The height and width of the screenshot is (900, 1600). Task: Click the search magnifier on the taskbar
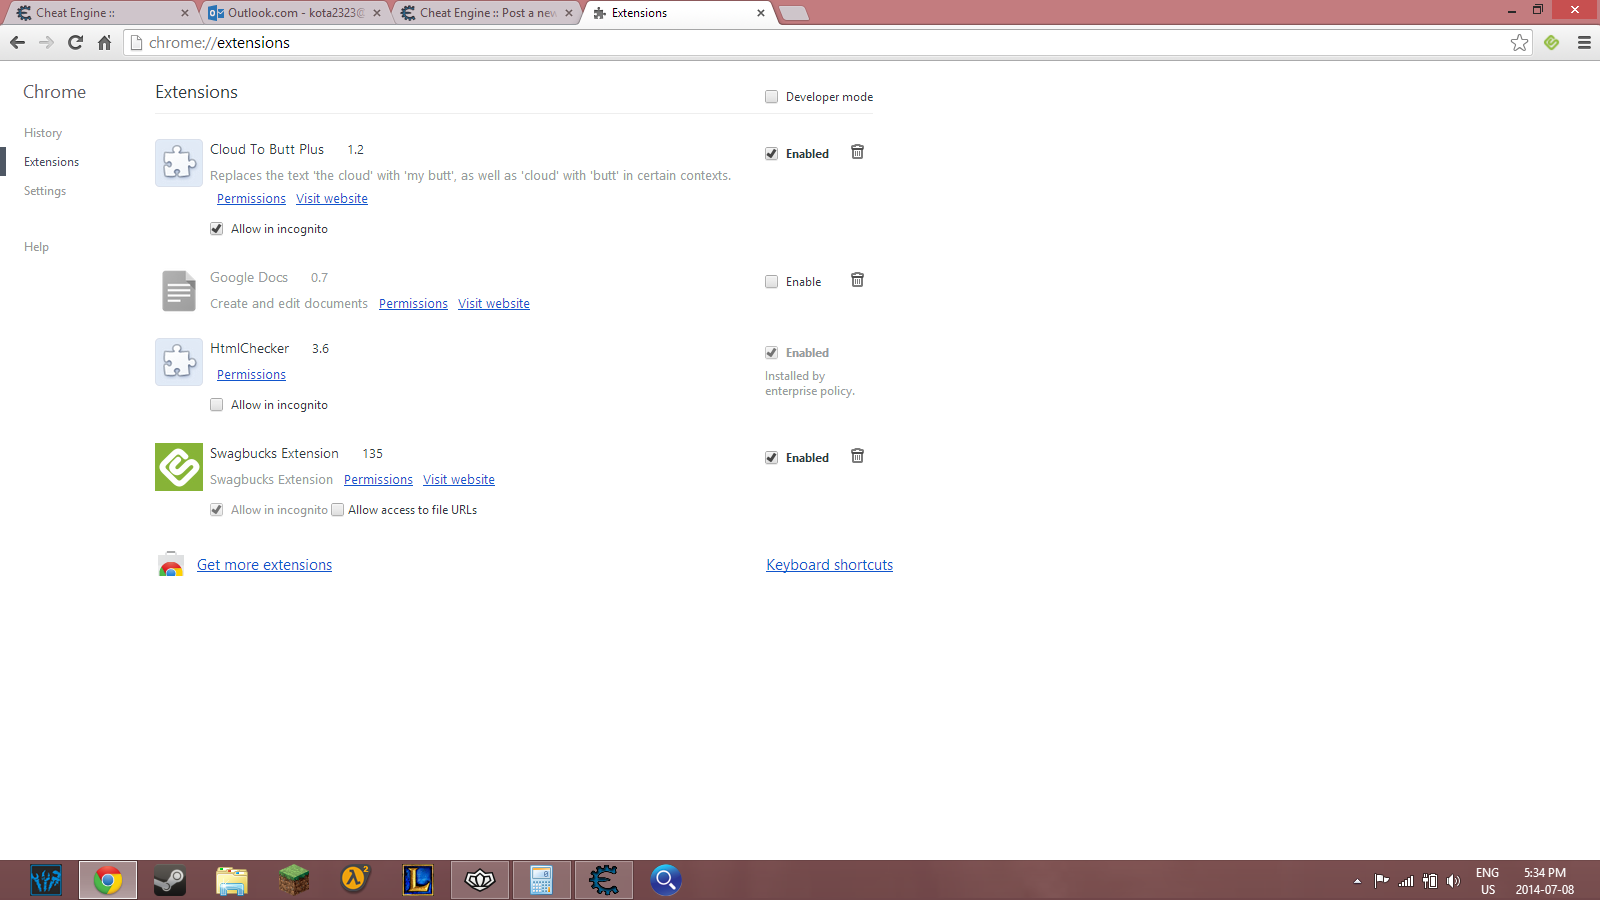(x=665, y=880)
